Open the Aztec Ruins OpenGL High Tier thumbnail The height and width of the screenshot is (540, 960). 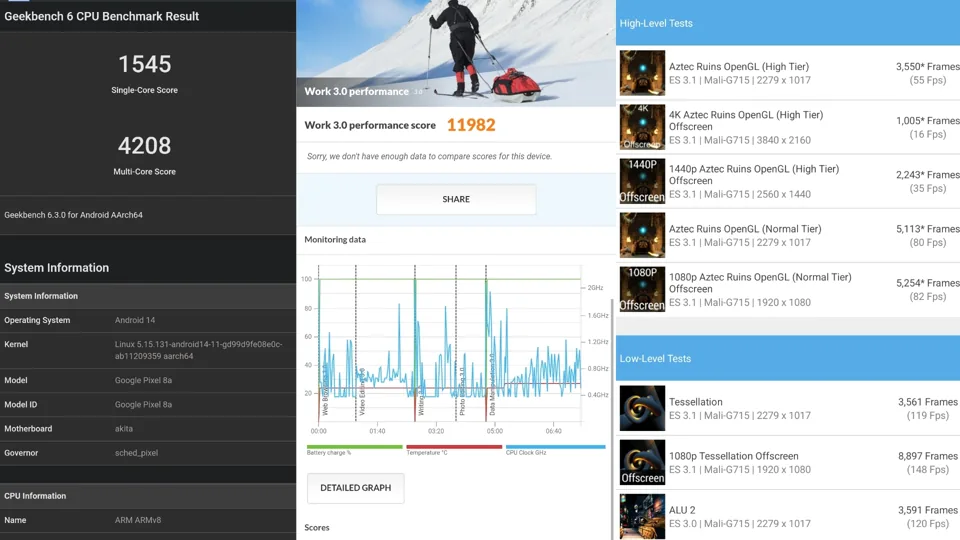(642, 73)
